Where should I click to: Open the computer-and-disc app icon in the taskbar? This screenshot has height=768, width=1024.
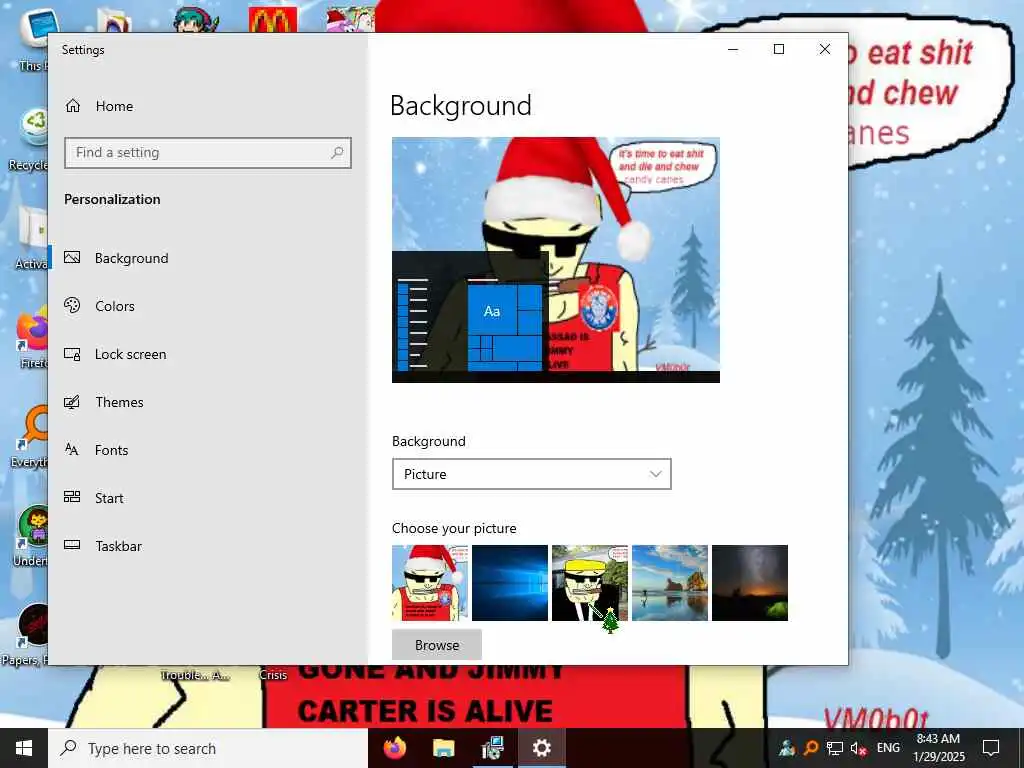(x=492, y=748)
